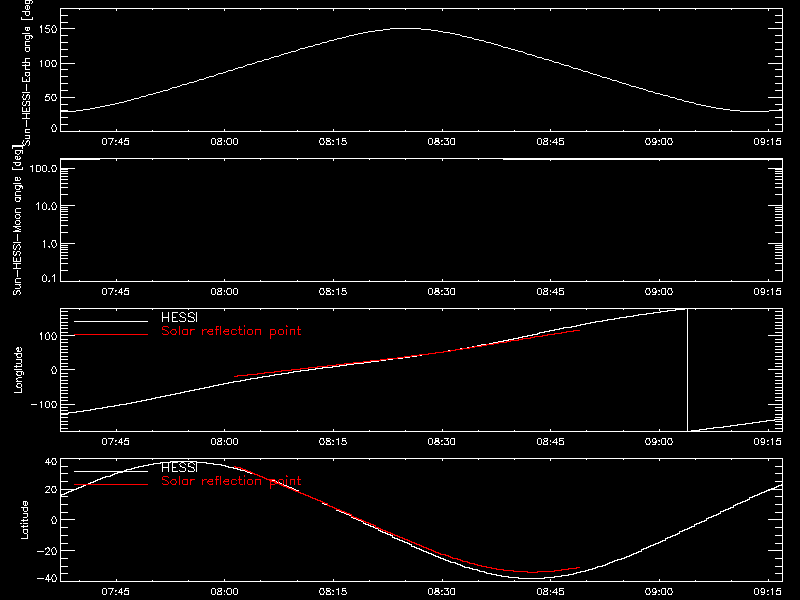The image size is (800, 600).
Task: Click 07:45 time label under Earth angle plot
Action: click(115, 142)
